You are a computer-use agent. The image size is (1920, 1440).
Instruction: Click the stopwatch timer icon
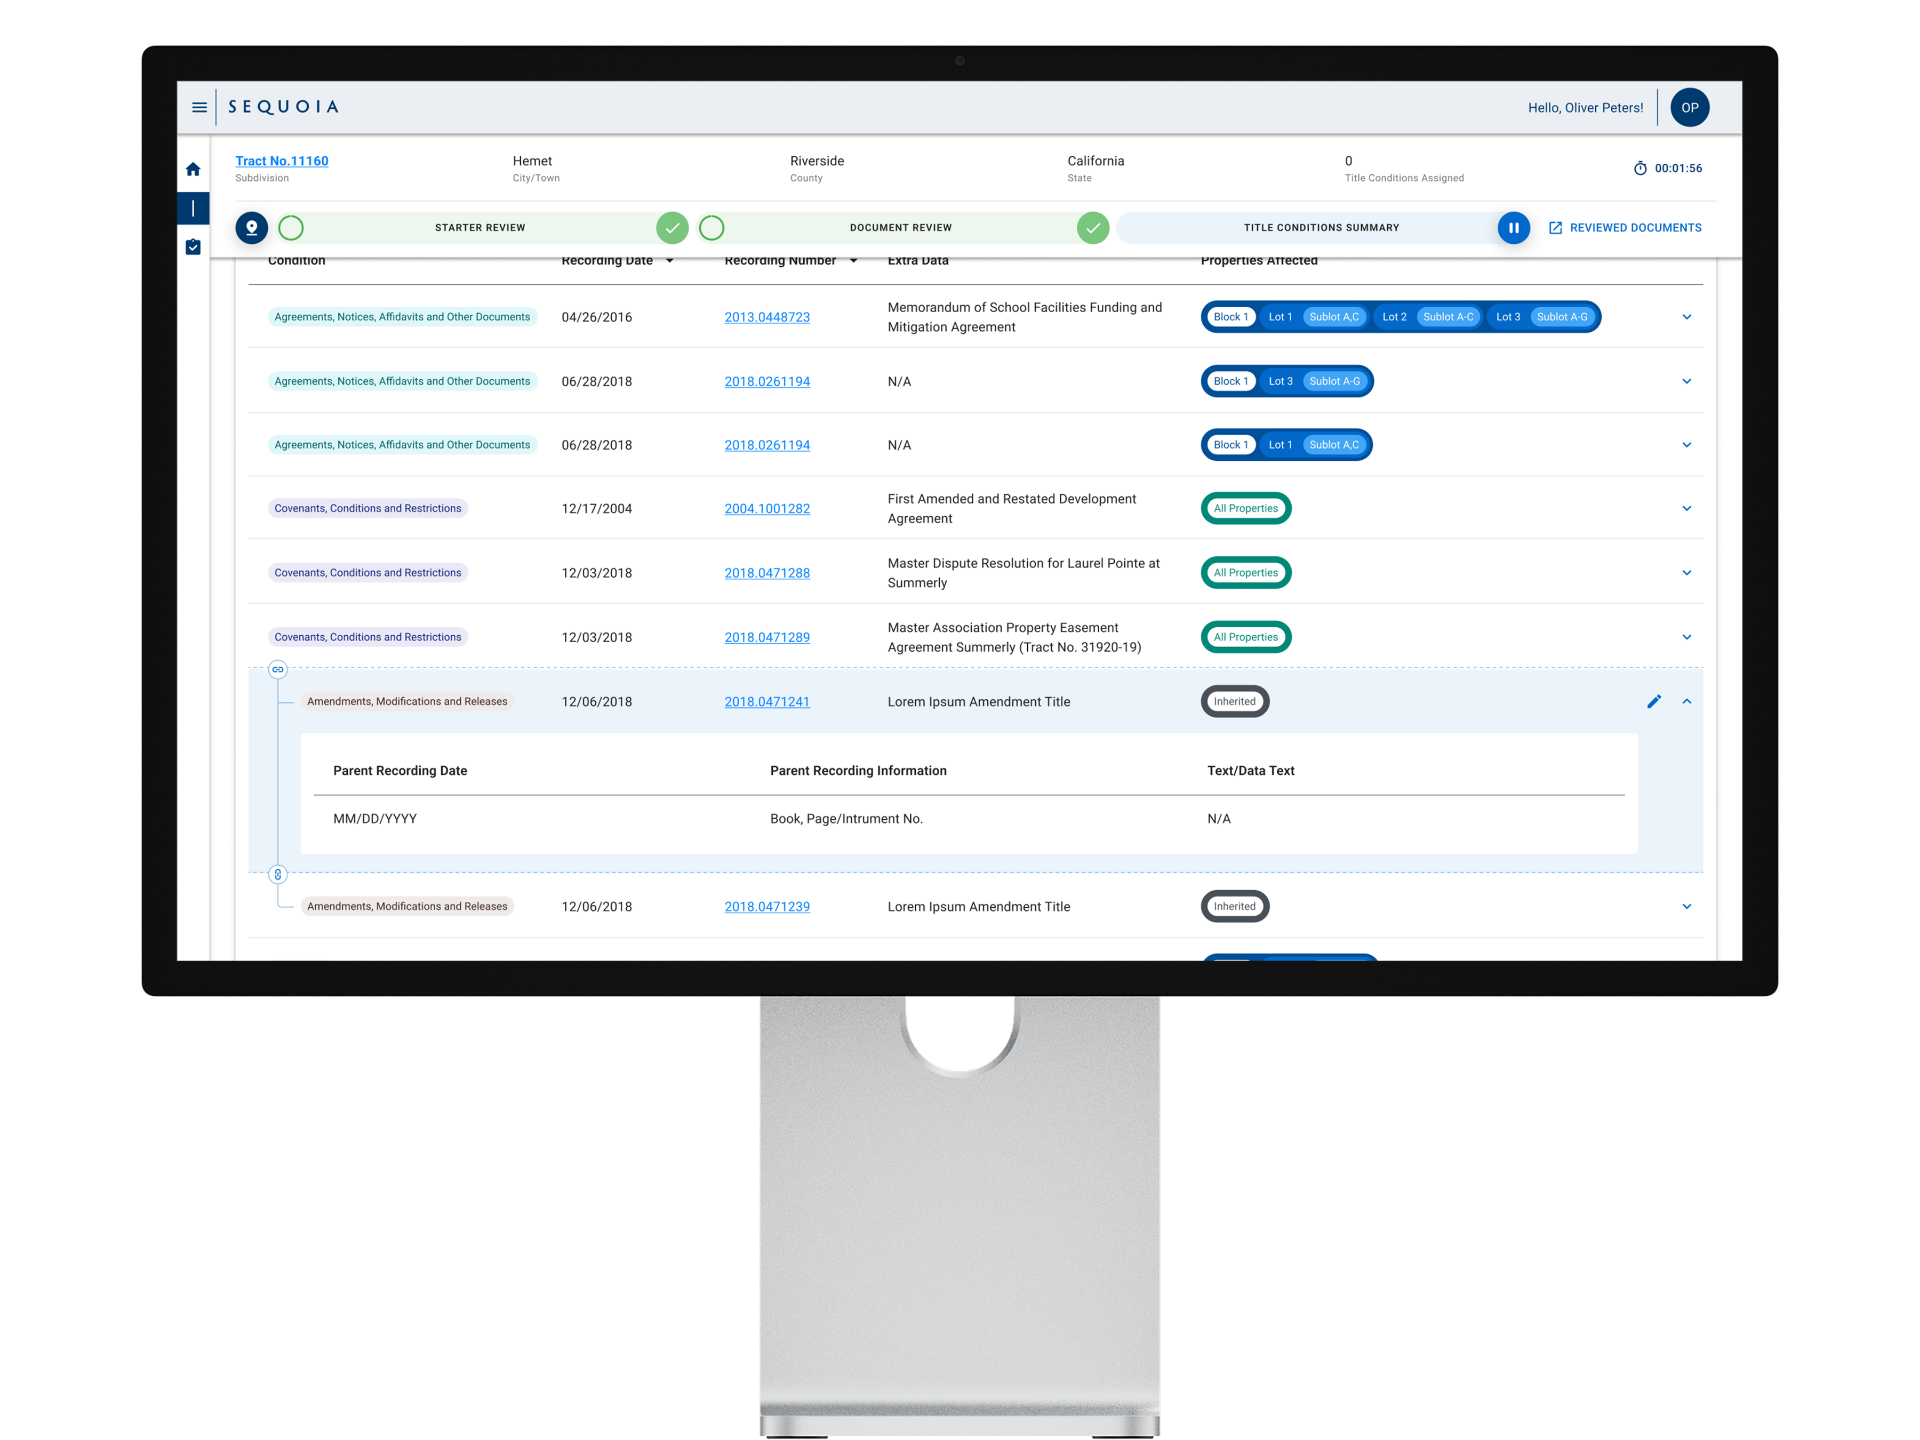1640,168
